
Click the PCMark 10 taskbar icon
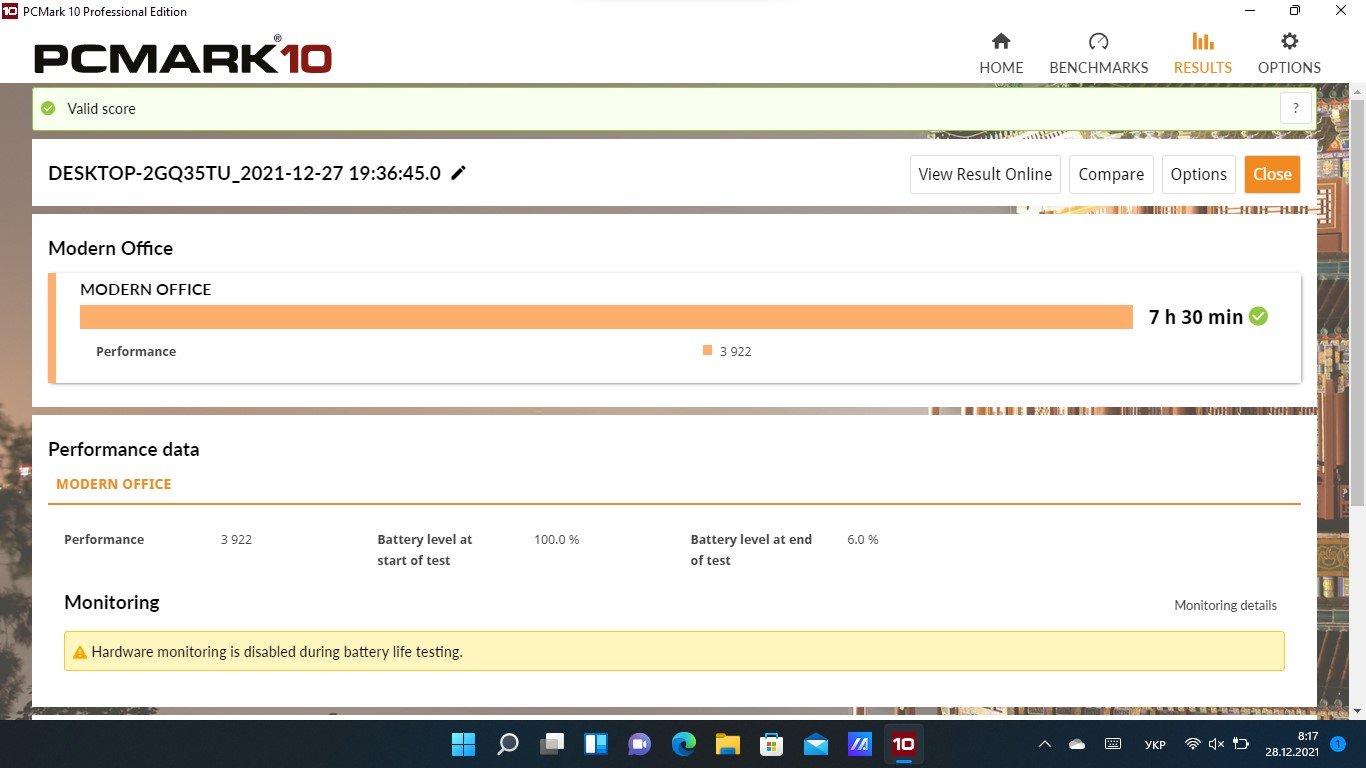point(904,744)
